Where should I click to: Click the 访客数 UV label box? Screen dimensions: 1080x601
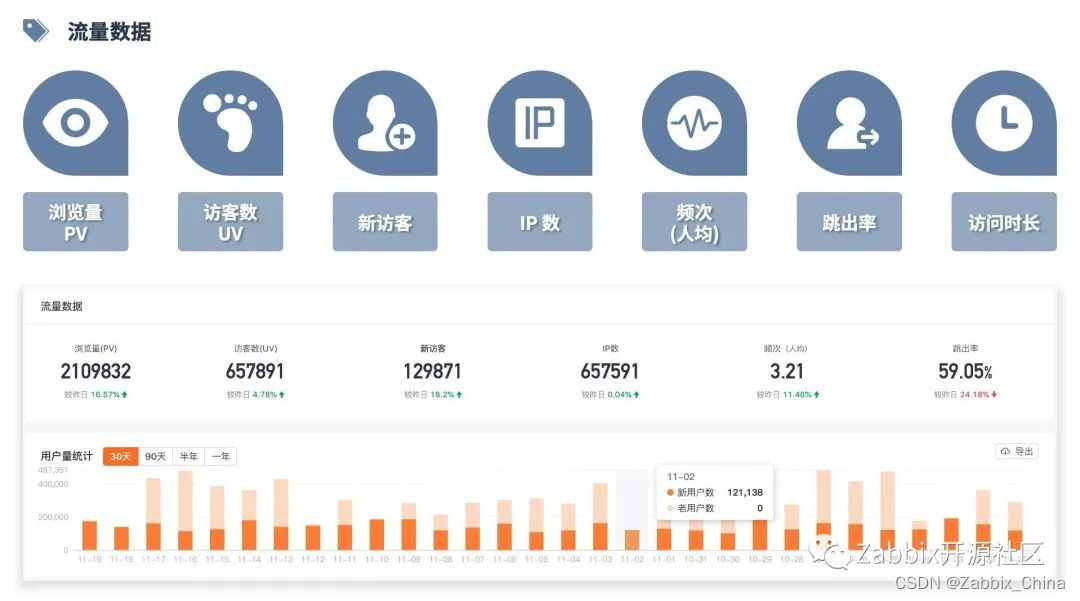(x=230, y=222)
